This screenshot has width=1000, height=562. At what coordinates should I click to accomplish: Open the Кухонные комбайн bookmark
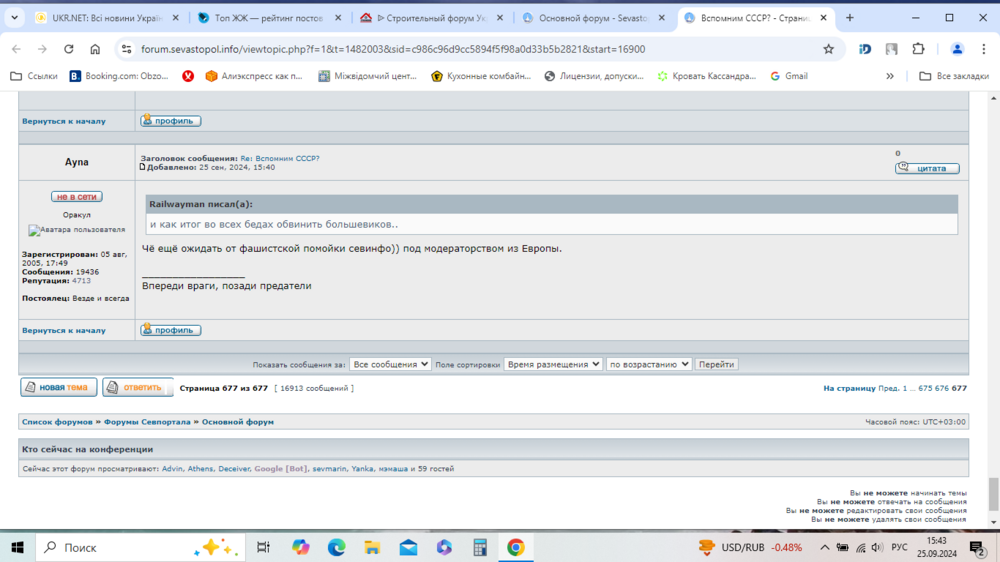pyautogui.click(x=481, y=76)
